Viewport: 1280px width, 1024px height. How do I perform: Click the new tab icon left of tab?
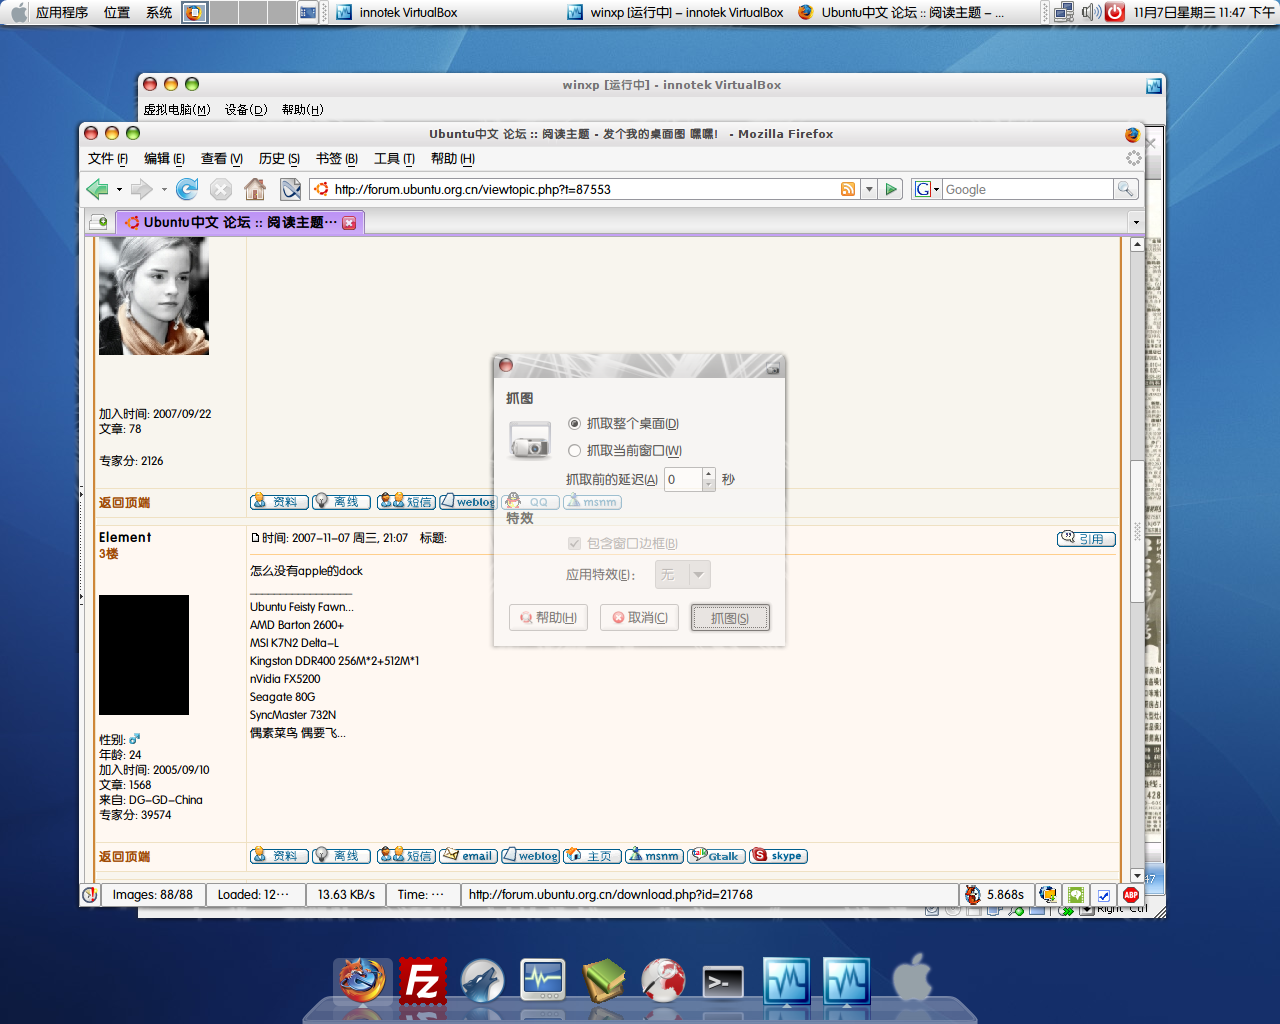point(99,222)
